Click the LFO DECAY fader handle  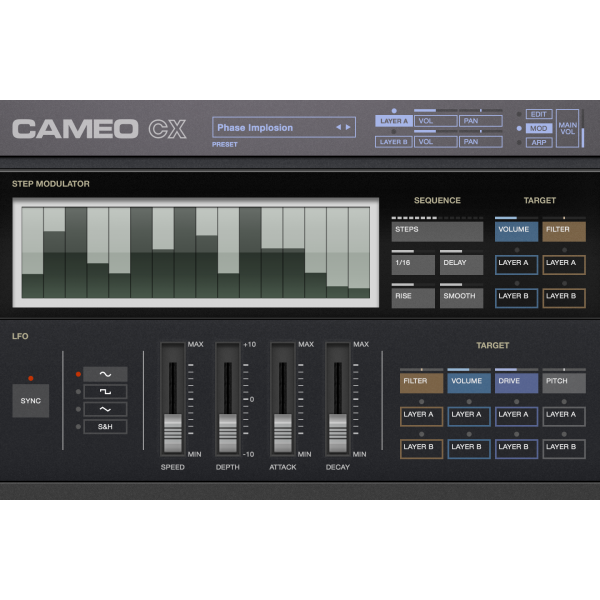pyautogui.click(x=338, y=433)
